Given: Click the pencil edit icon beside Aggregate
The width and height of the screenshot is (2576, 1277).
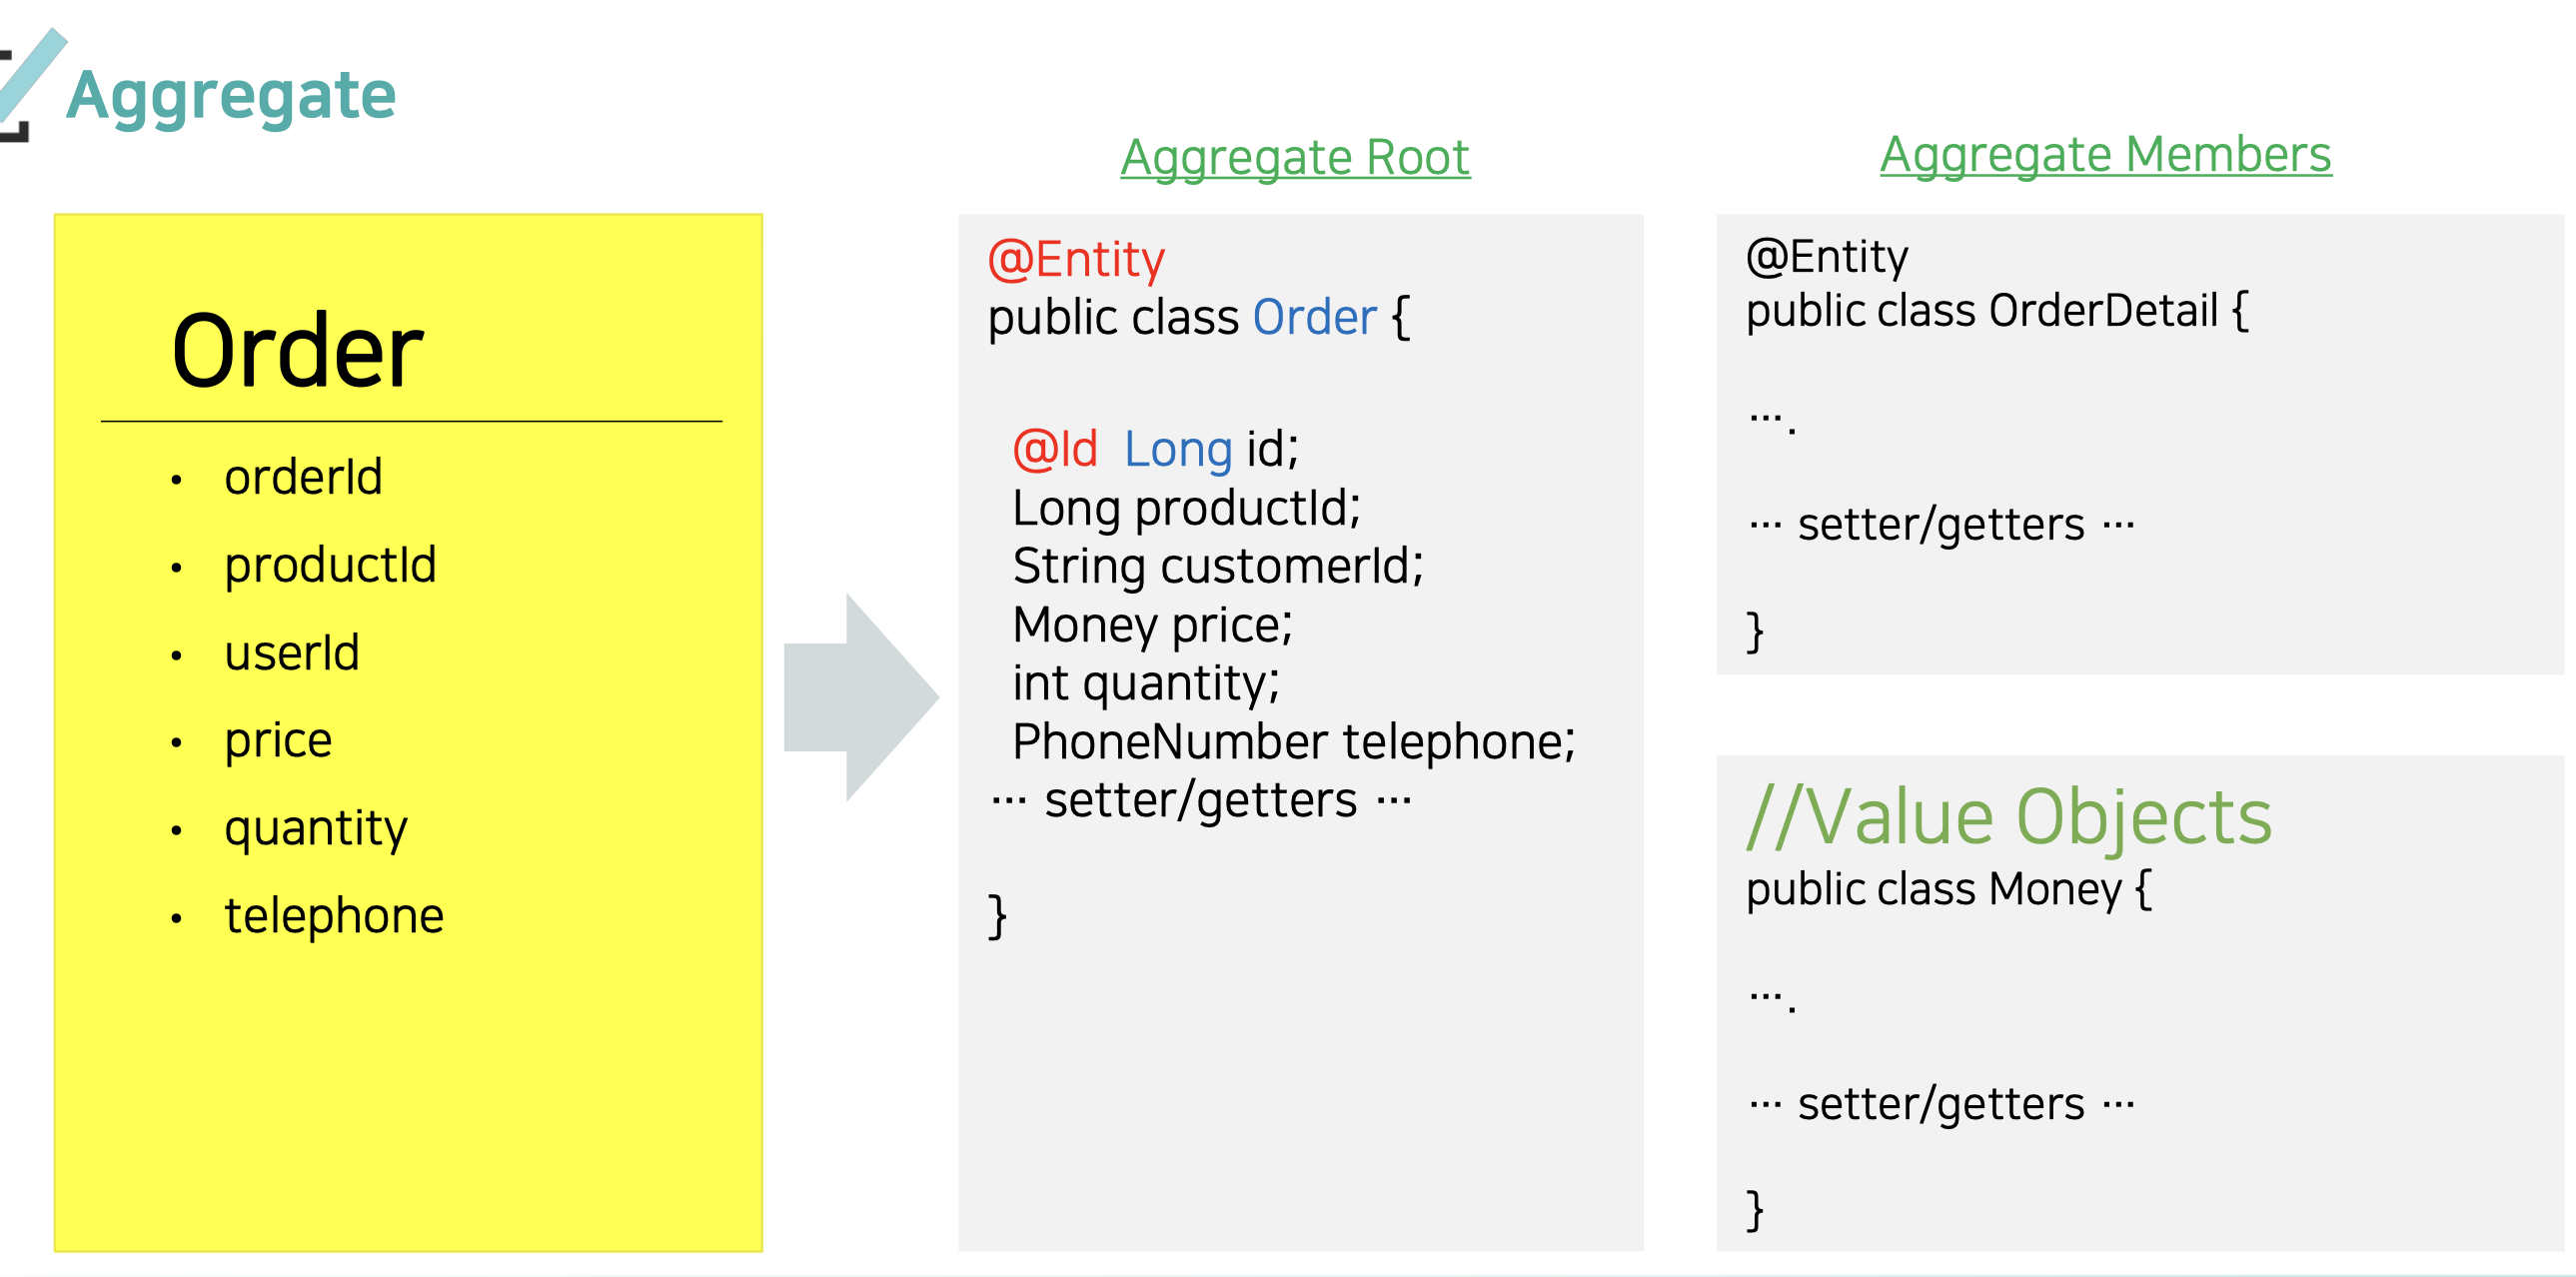Looking at the screenshot, I should (x=30, y=82).
